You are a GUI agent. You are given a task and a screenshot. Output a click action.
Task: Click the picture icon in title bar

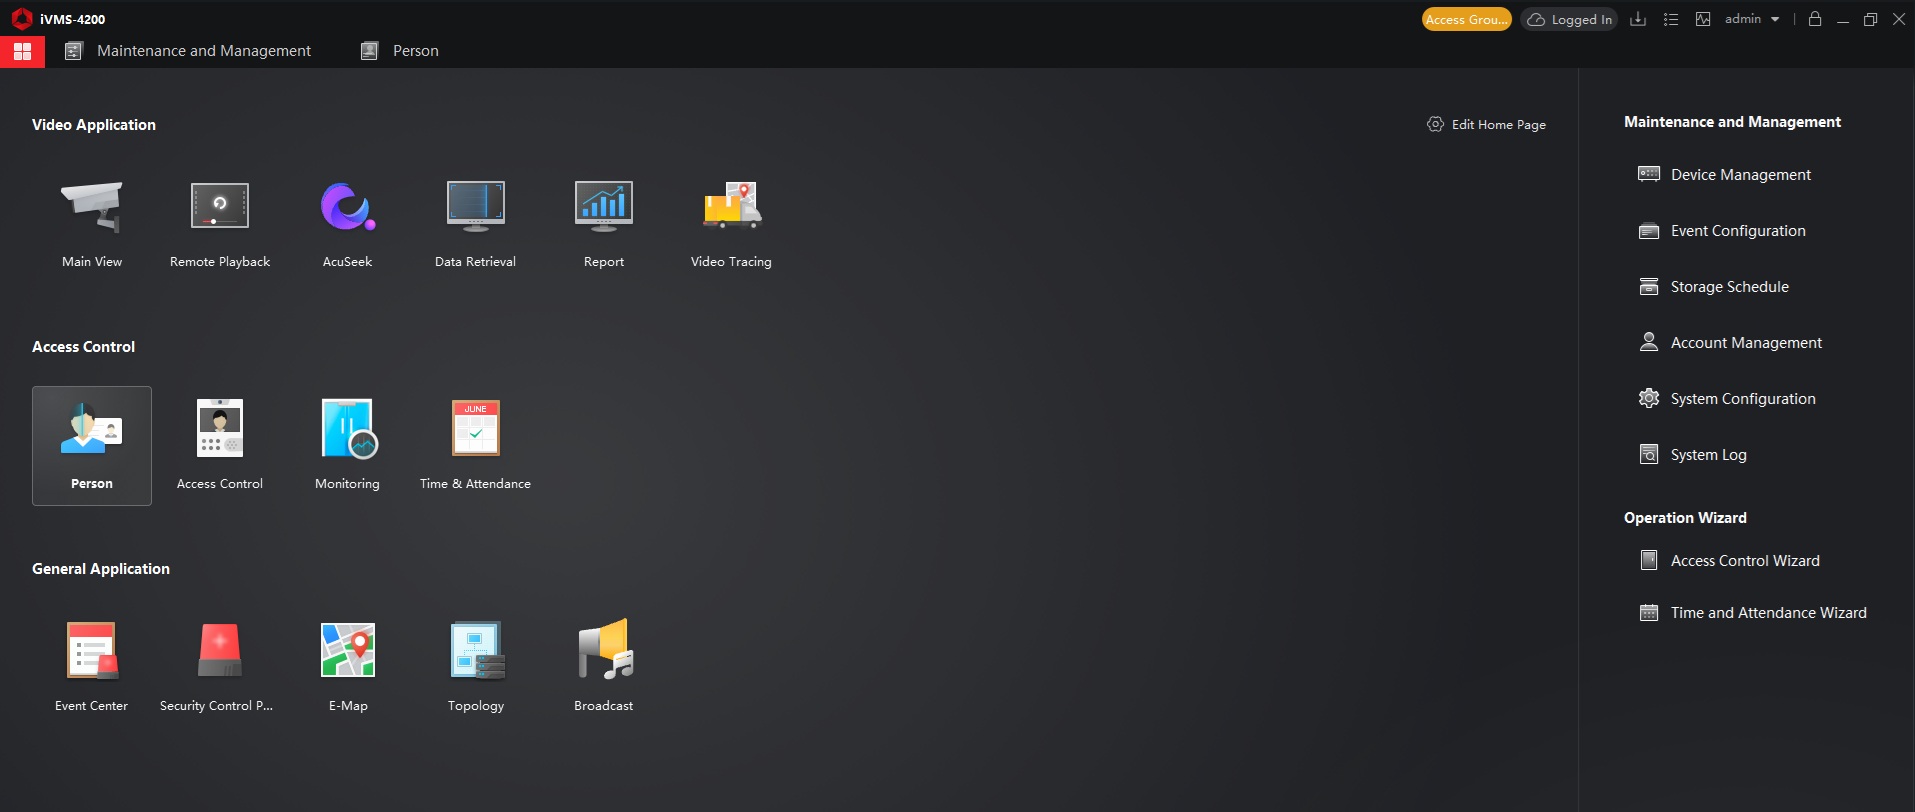[1703, 19]
